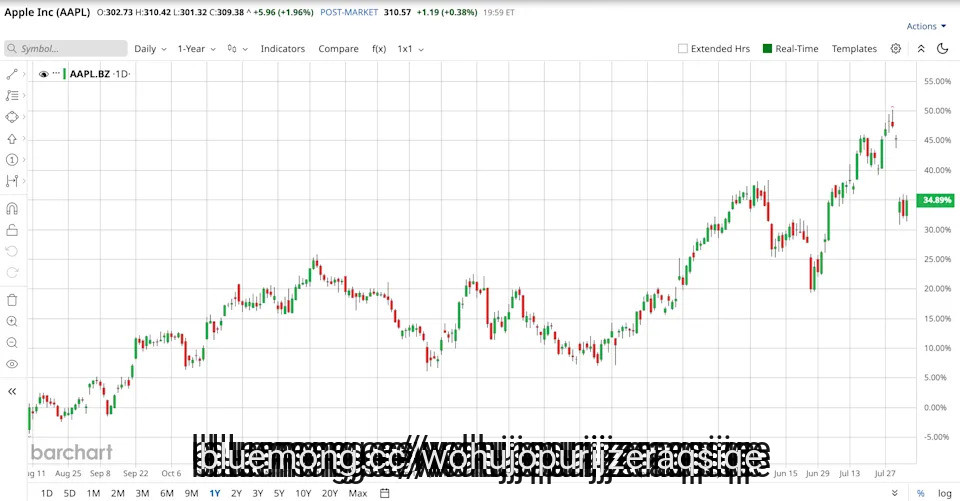The height and width of the screenshot is (501, 960).
Task: Toggle AAPL.BZ series visibility eye
Action: pyautogui.click(x=43, y=74)
